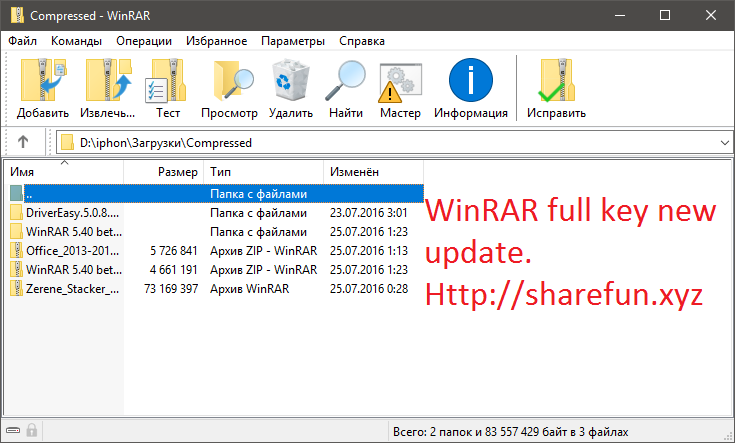This screenshot has height=443, width=735.
Task: Select the WinRAR 5.40 bet... ZIP archive name
Action: (x=74, y=270)
